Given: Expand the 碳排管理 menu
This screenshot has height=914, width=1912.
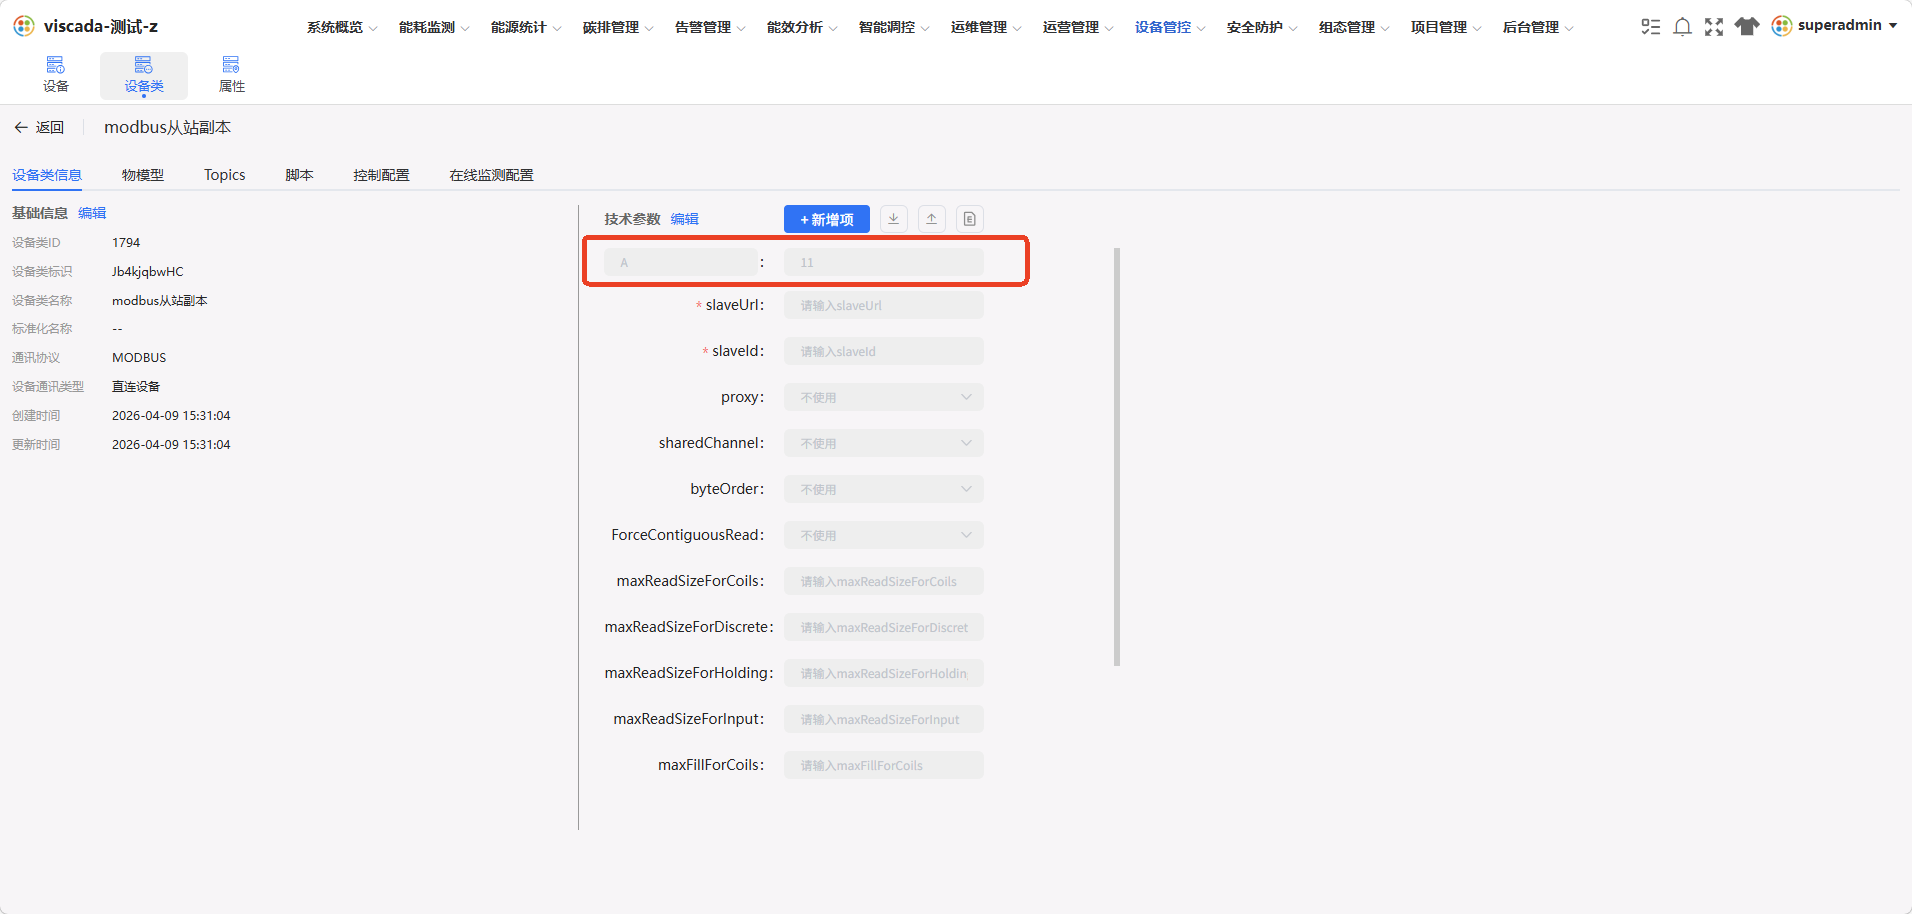Looking at the screenshot, I should (618, 27).
